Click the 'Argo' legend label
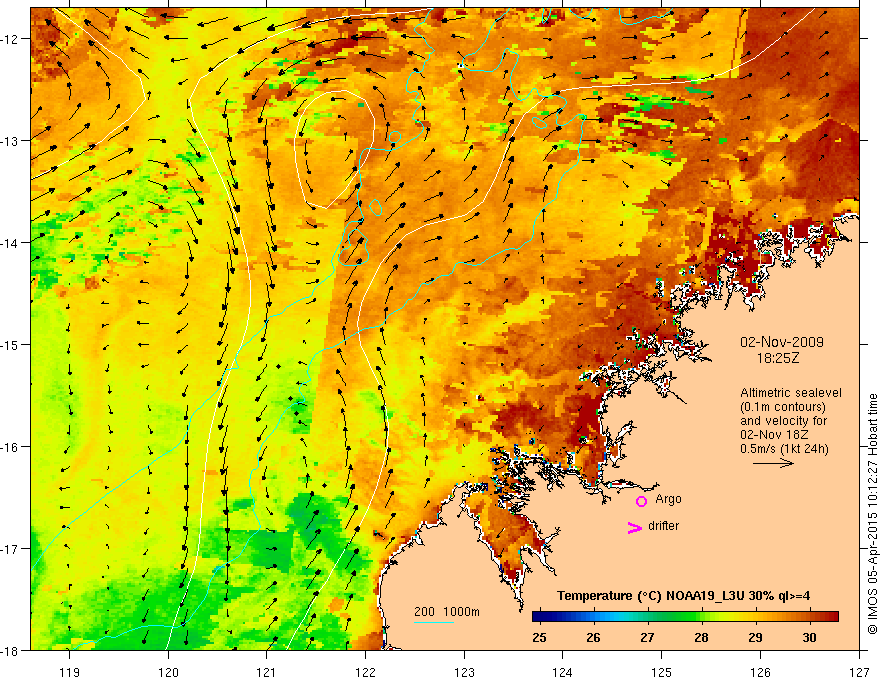 668,499
